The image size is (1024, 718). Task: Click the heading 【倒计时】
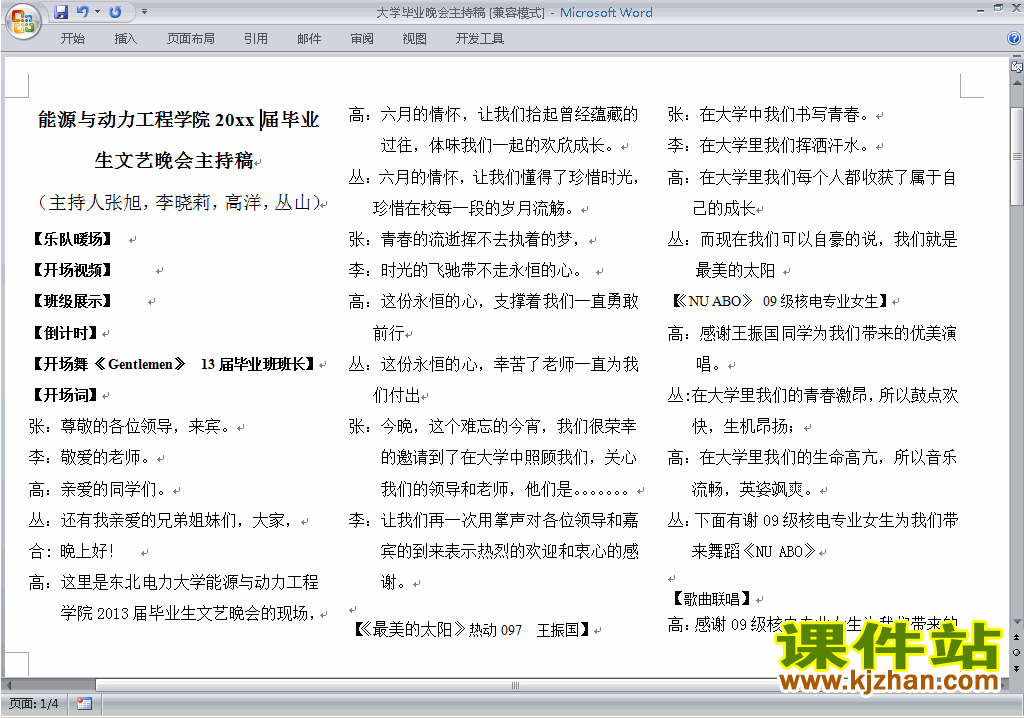click(65, 333)
